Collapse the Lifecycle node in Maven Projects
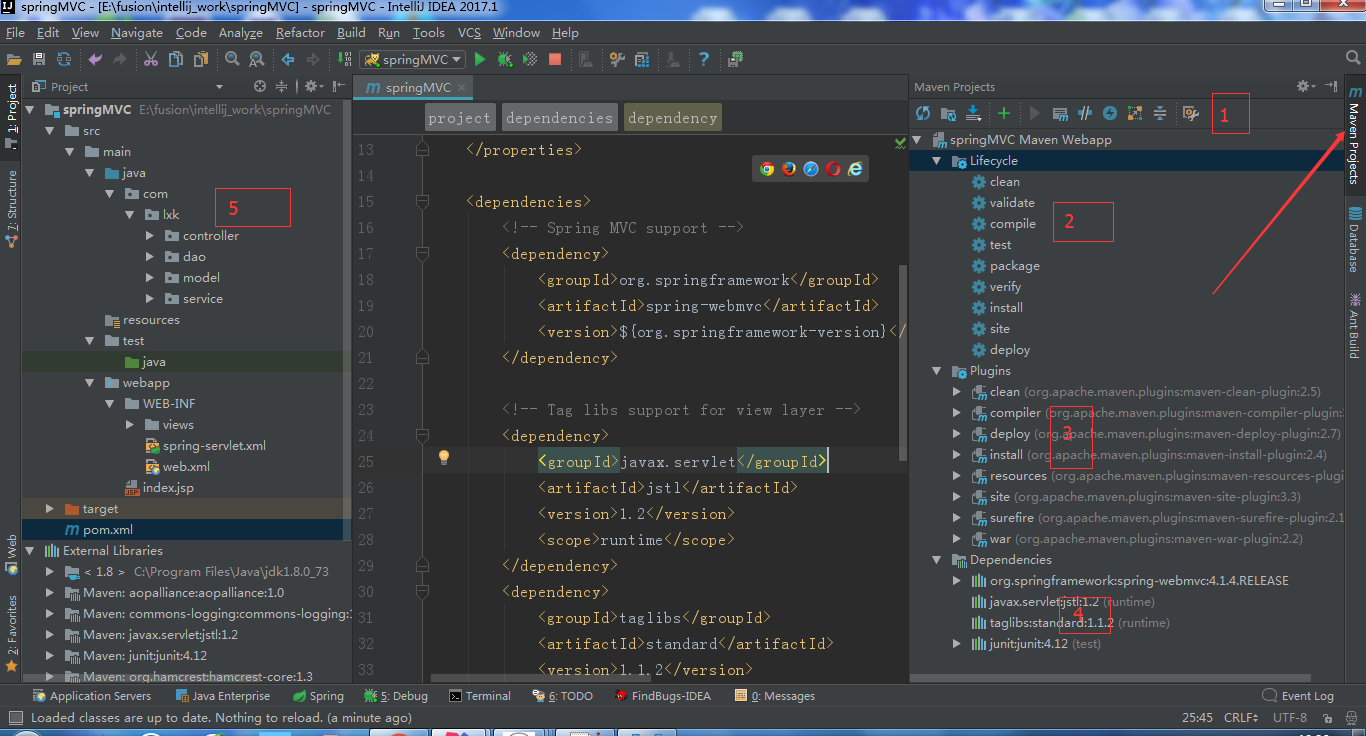 (x=937, y=160)
